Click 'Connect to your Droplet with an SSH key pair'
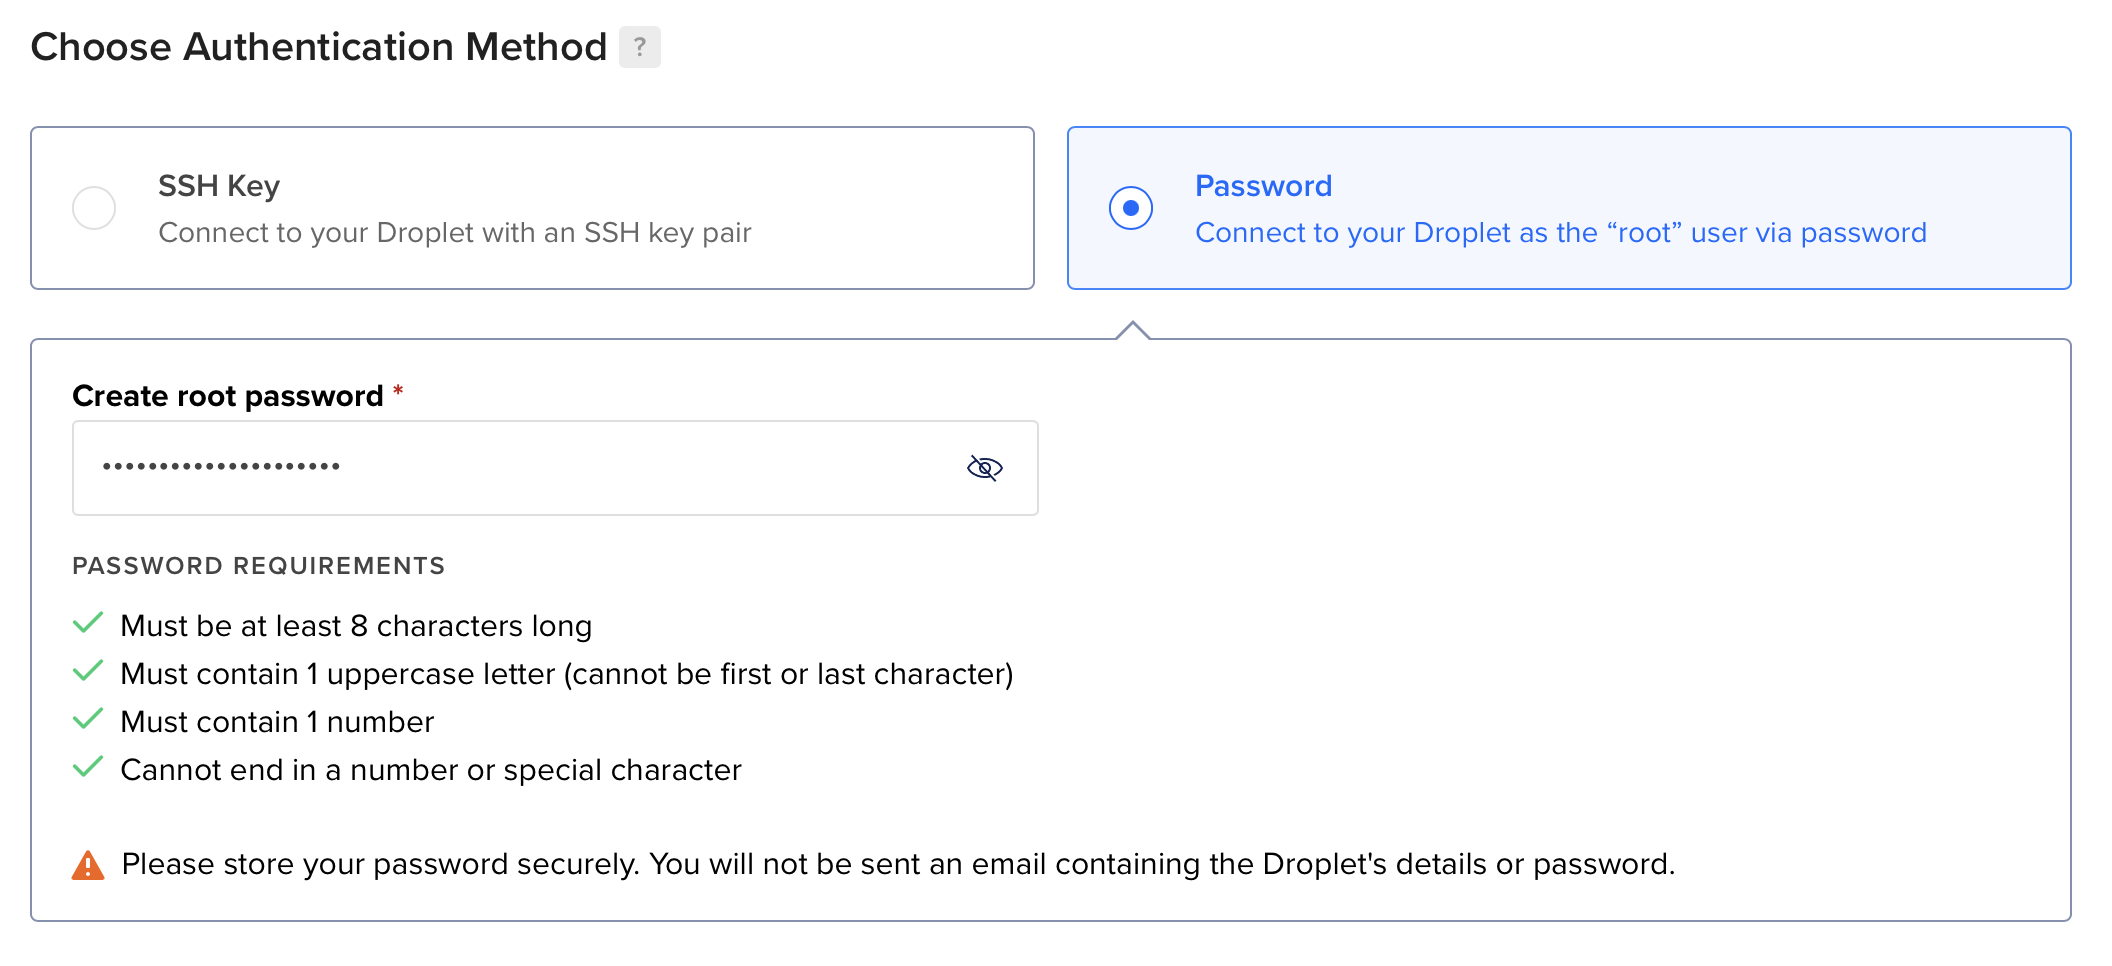The width and height of the screenshot is (2112, 966). [x=454, y=233]
